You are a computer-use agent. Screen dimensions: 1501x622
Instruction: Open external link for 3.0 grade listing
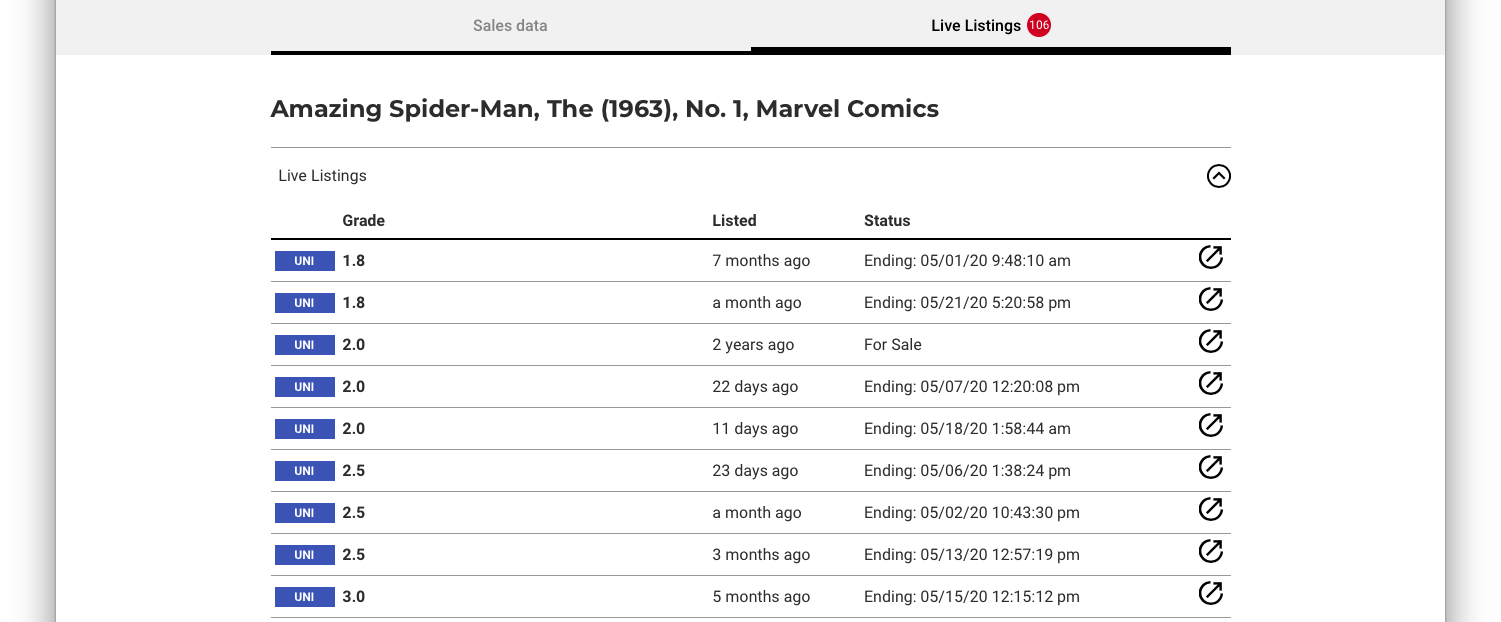click(1210, 594)
